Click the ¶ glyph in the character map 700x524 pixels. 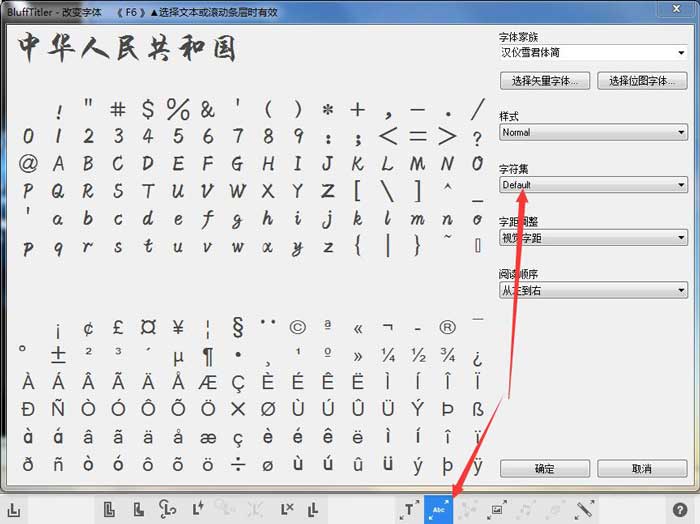coord(208,357)
